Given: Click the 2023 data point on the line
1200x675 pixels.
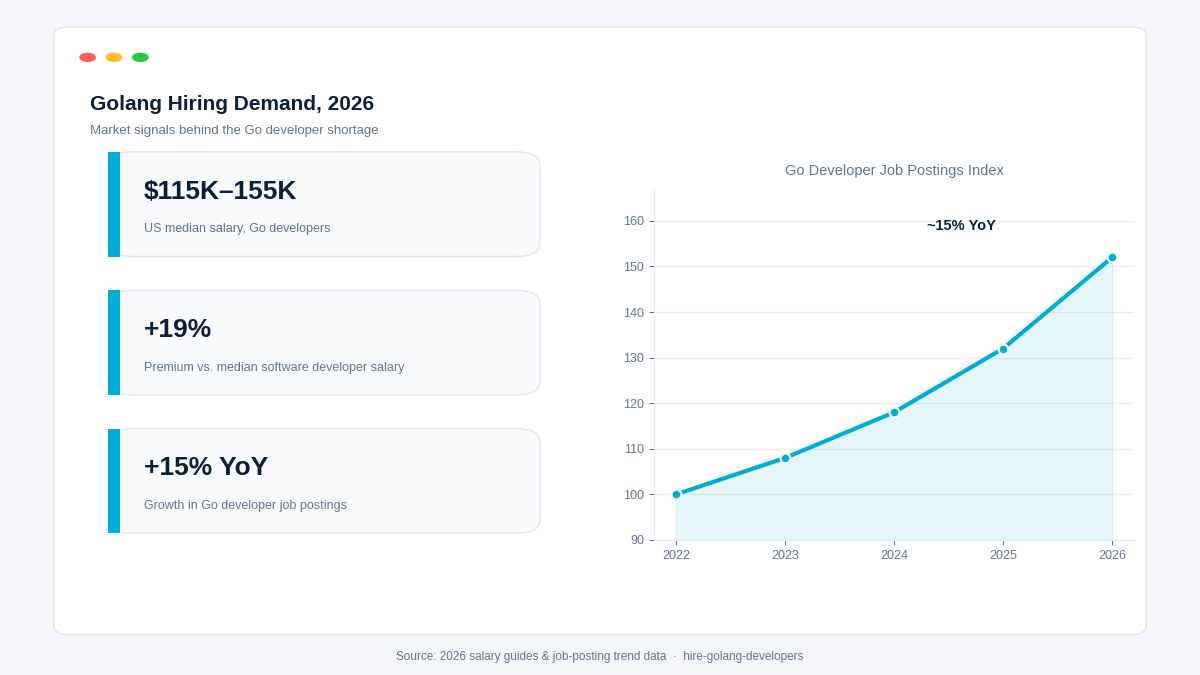Looking at the screenshot, I should tap(785, 458).
